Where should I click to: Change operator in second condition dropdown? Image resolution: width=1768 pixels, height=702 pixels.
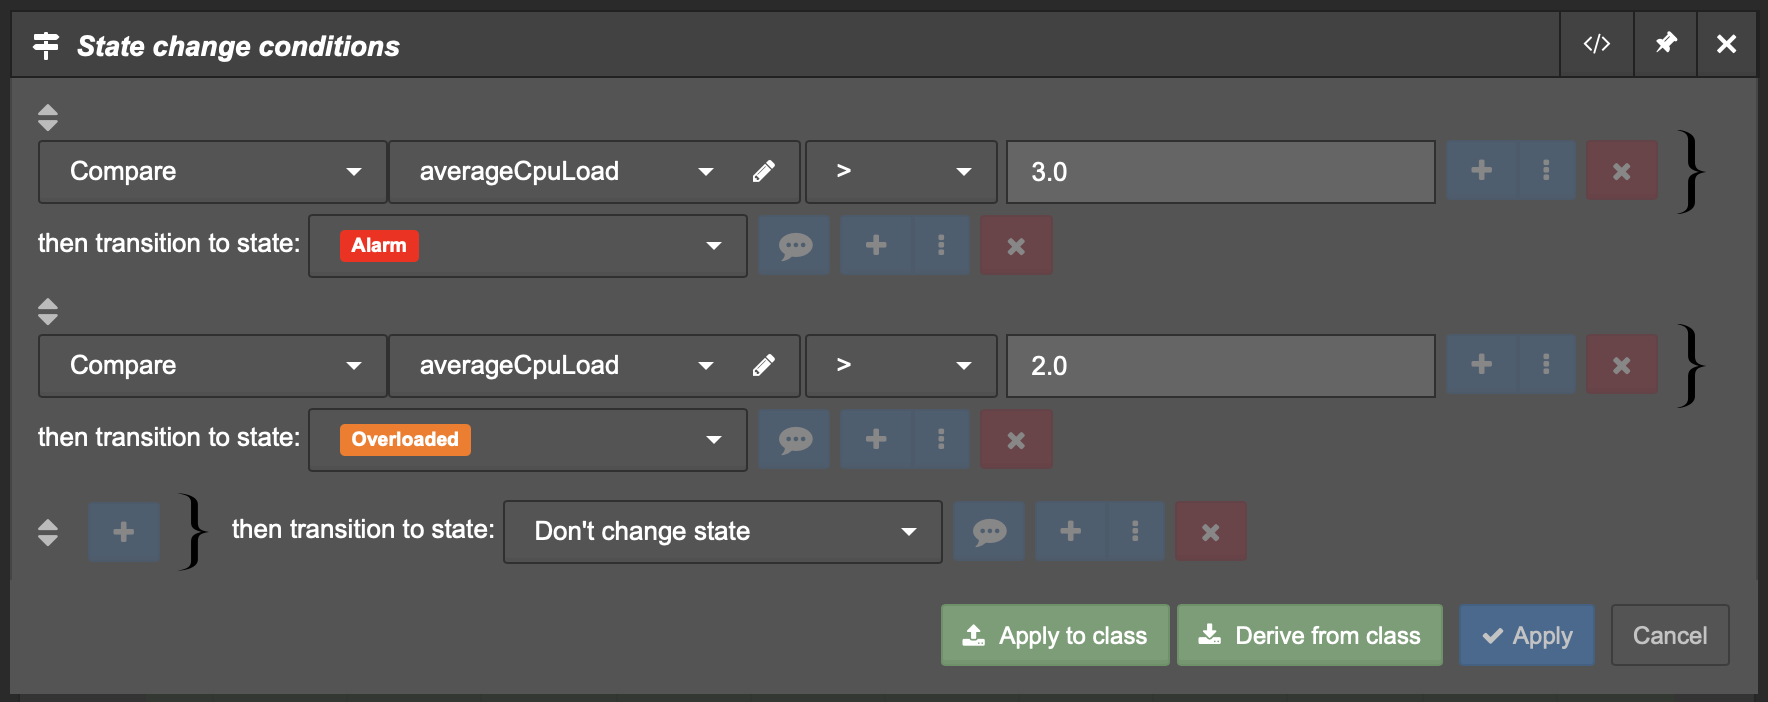[901, 366]
